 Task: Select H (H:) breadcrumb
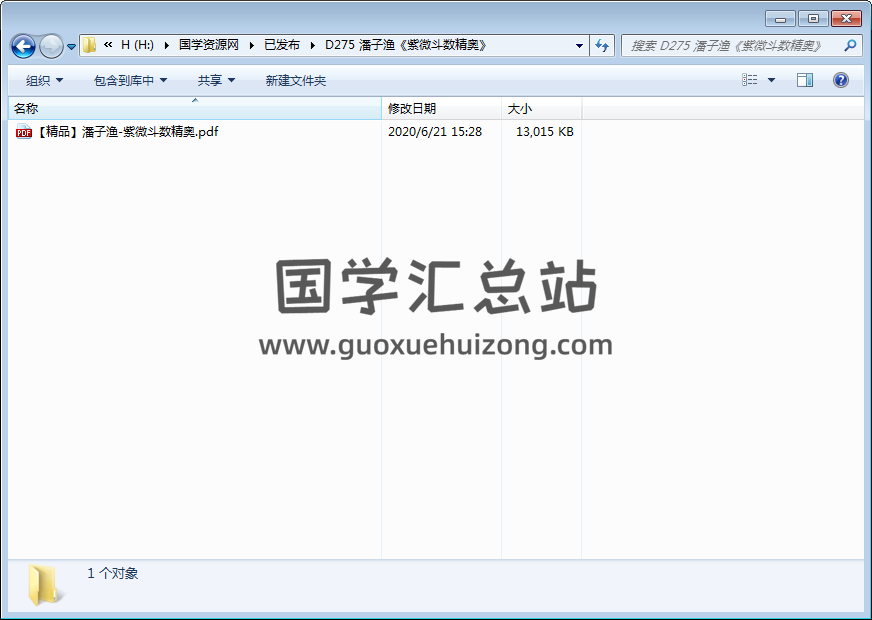[x=137, y=45]
